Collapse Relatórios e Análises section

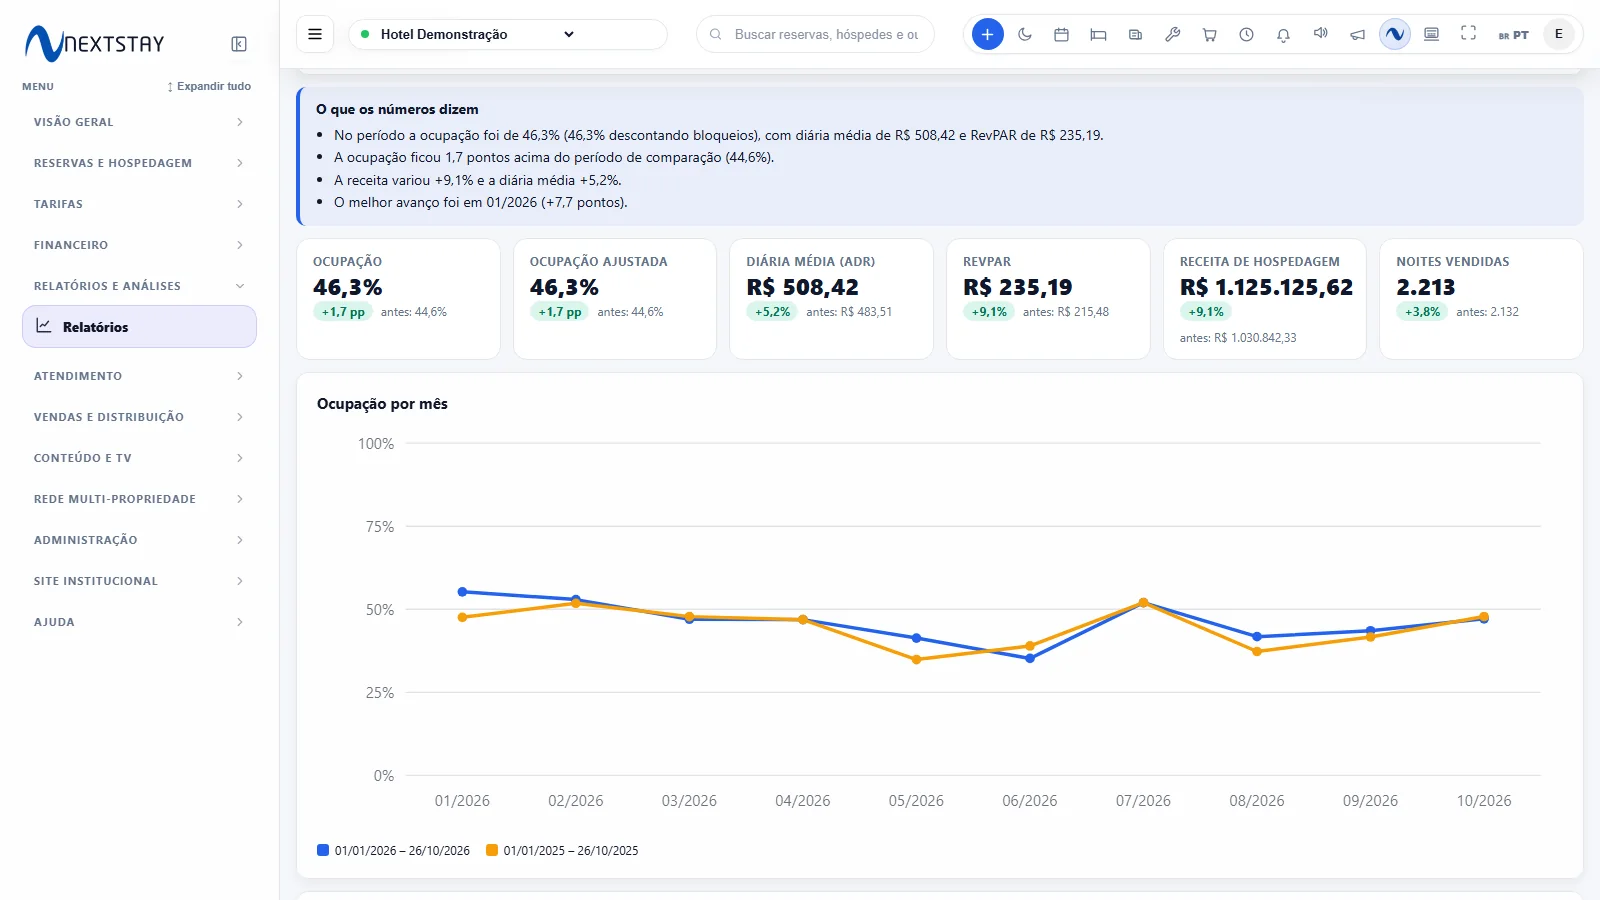139,286
